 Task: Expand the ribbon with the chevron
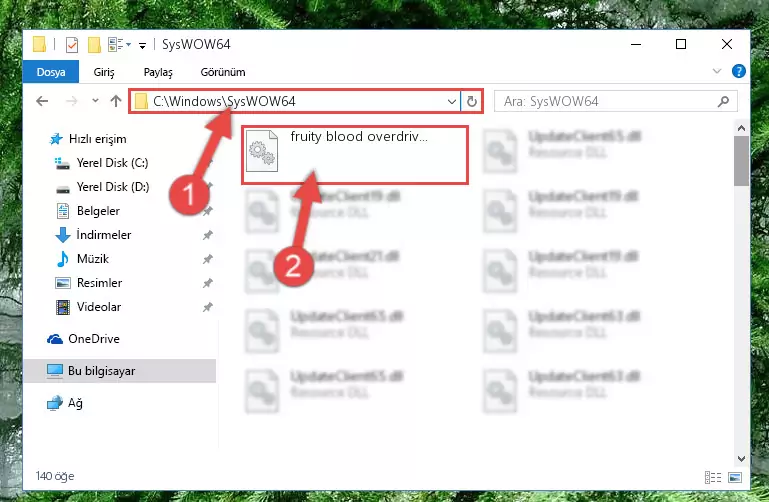[x=717, y=71]
